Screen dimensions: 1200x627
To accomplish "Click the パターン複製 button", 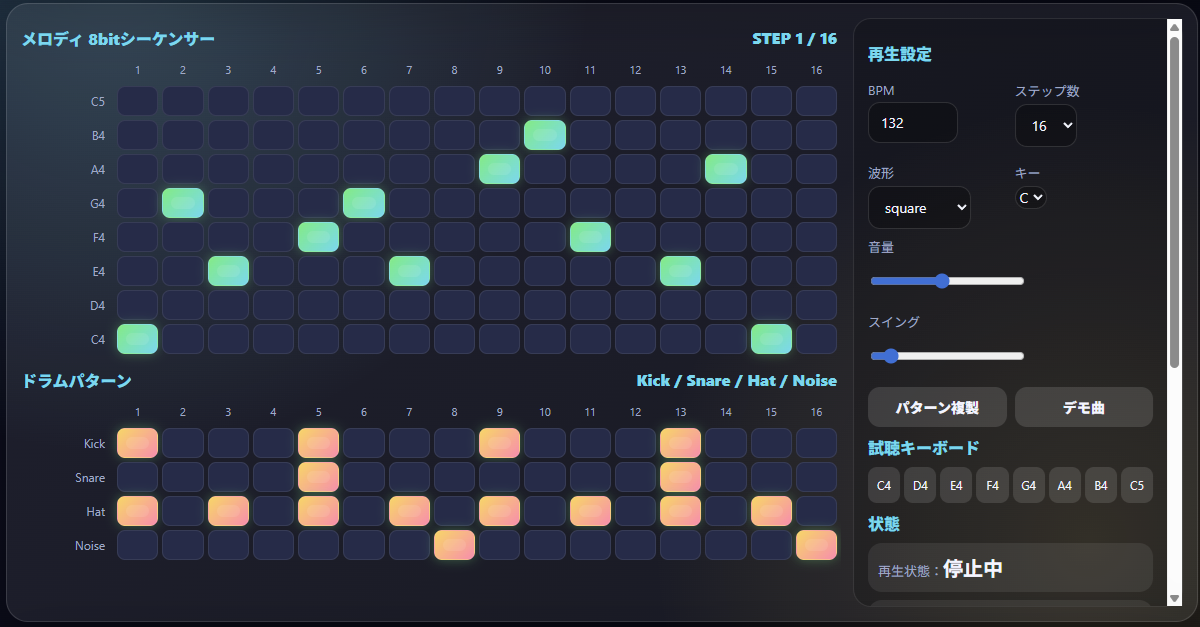I will tap(937, 408).
